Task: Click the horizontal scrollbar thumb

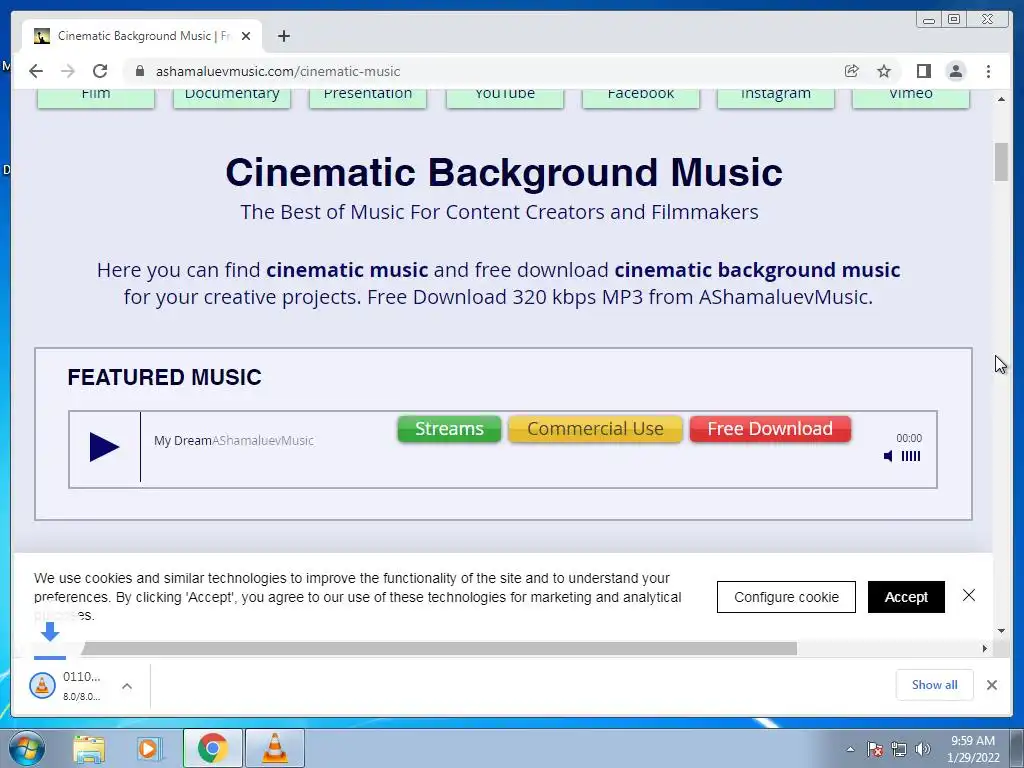Action: click(439, 648)
